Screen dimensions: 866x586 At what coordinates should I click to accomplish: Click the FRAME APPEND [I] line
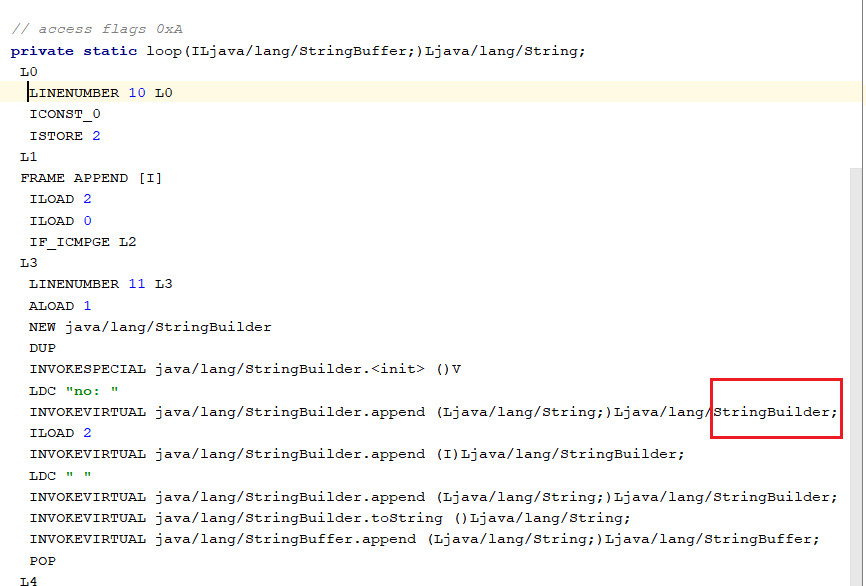click(91, 178)
